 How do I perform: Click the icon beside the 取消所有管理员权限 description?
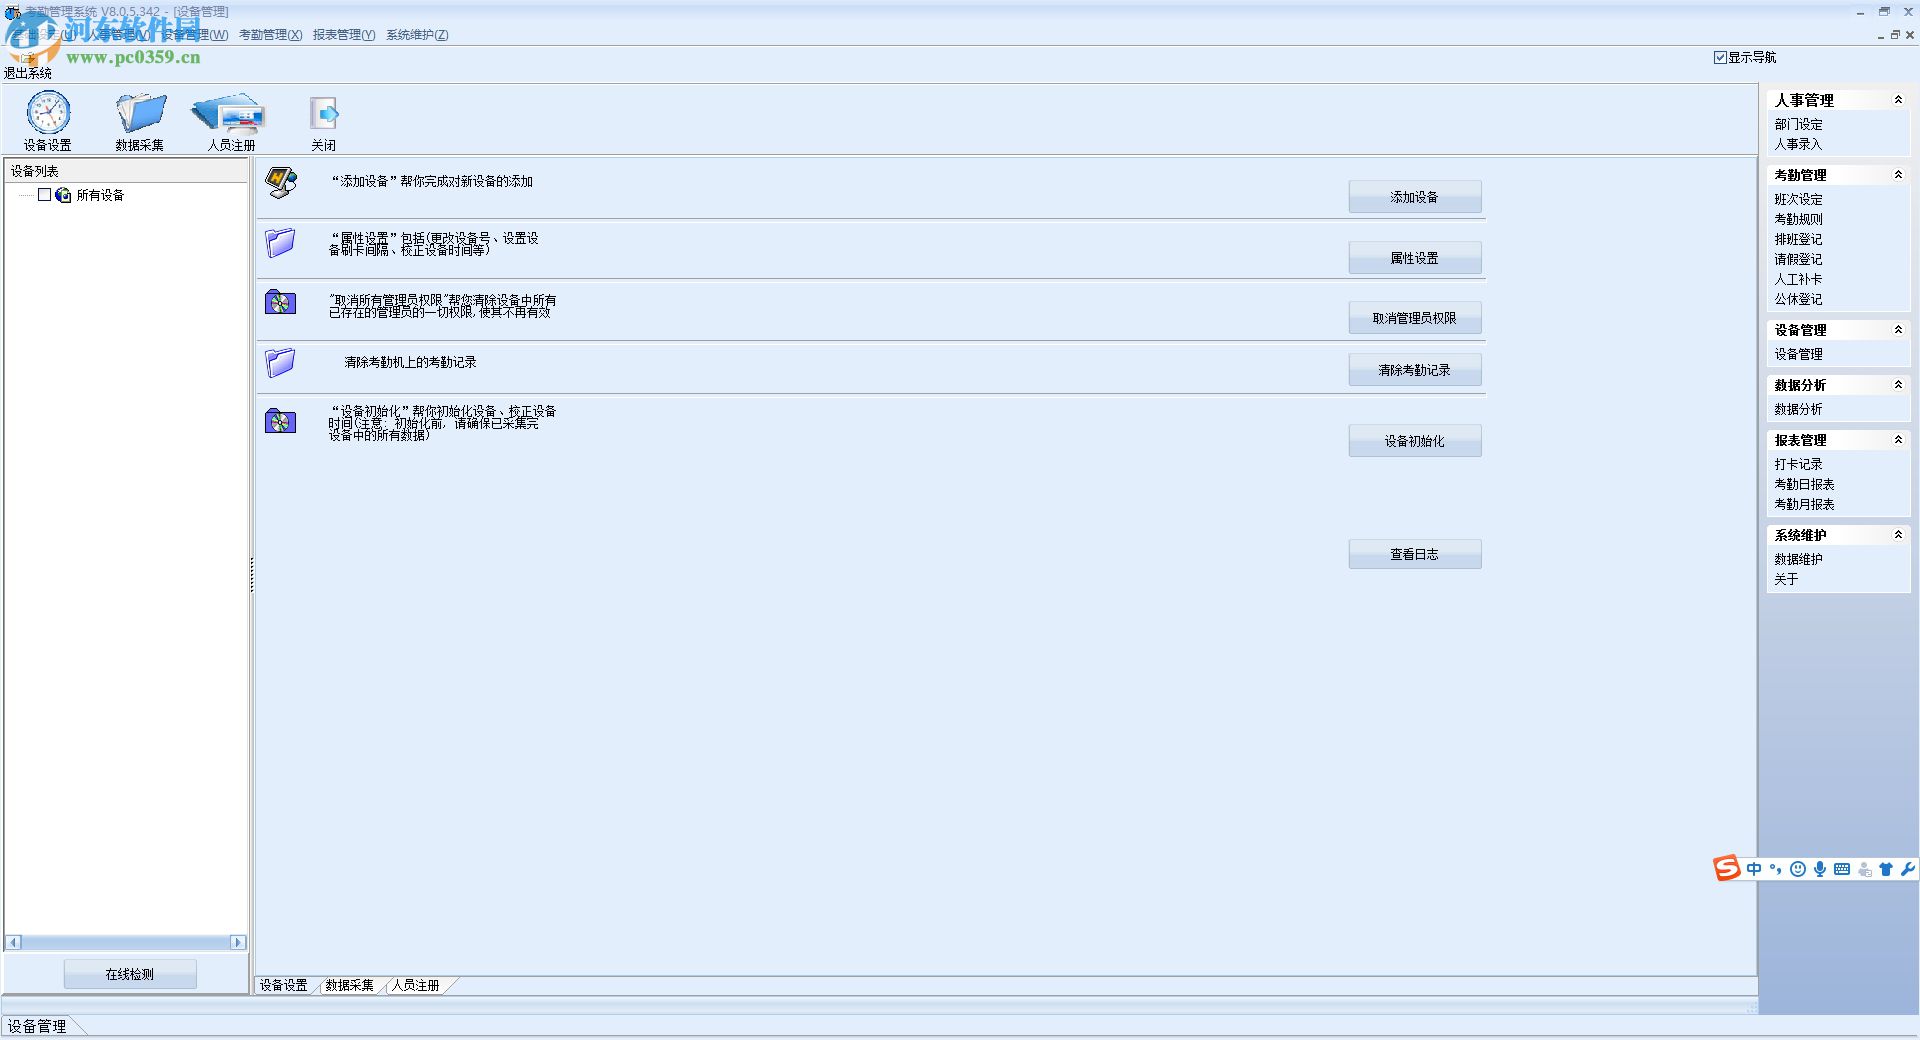(x=280, y=302)
